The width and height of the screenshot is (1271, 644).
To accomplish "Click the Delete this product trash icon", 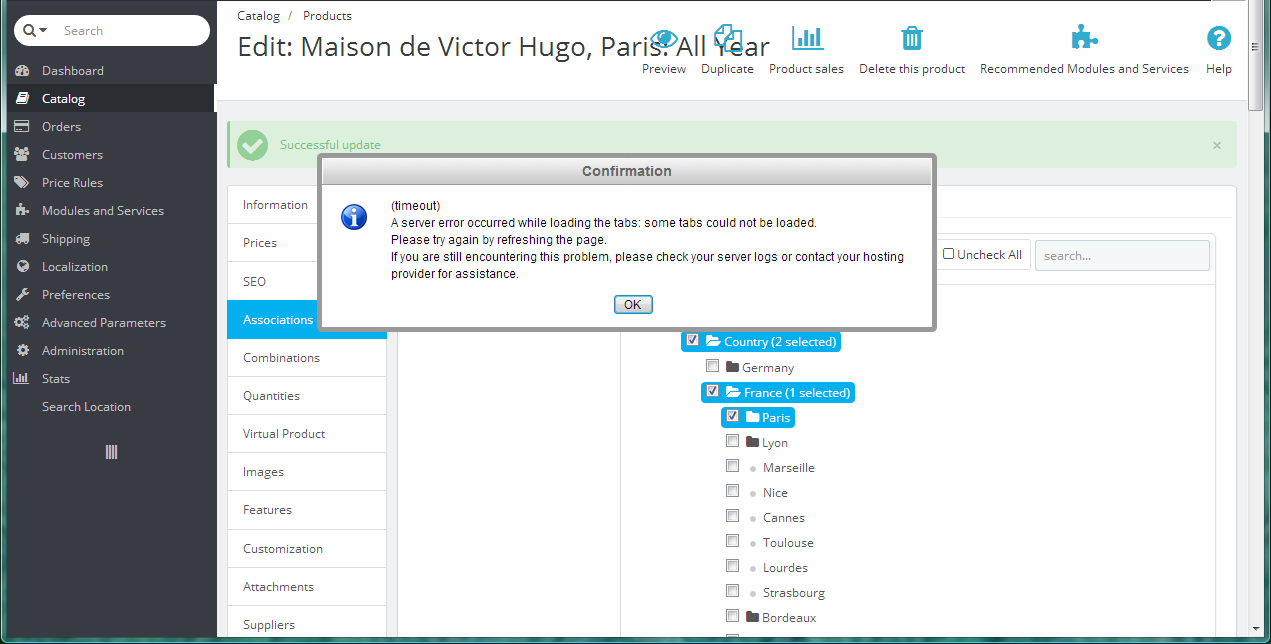I will (x=912, y=39).
